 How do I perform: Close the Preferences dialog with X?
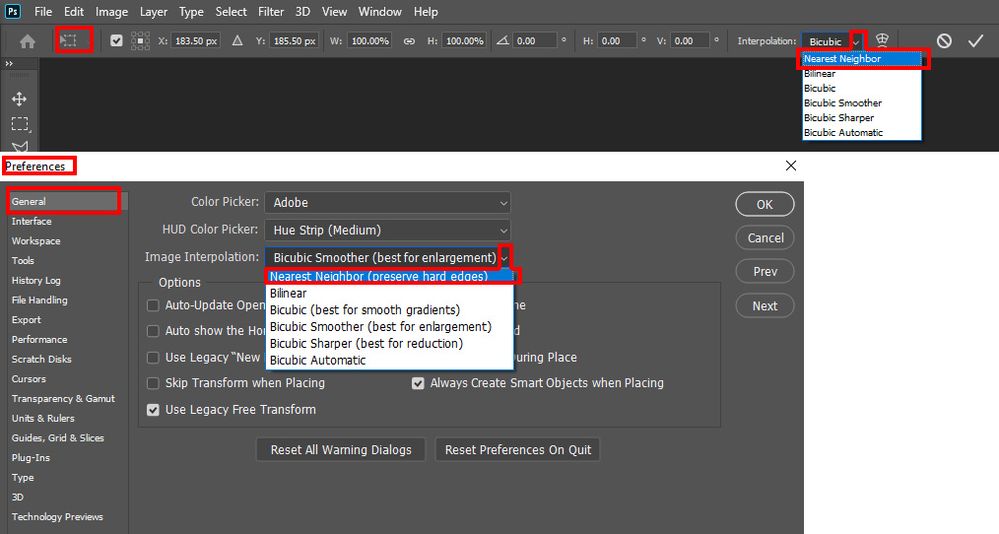(x=791, y=166)
